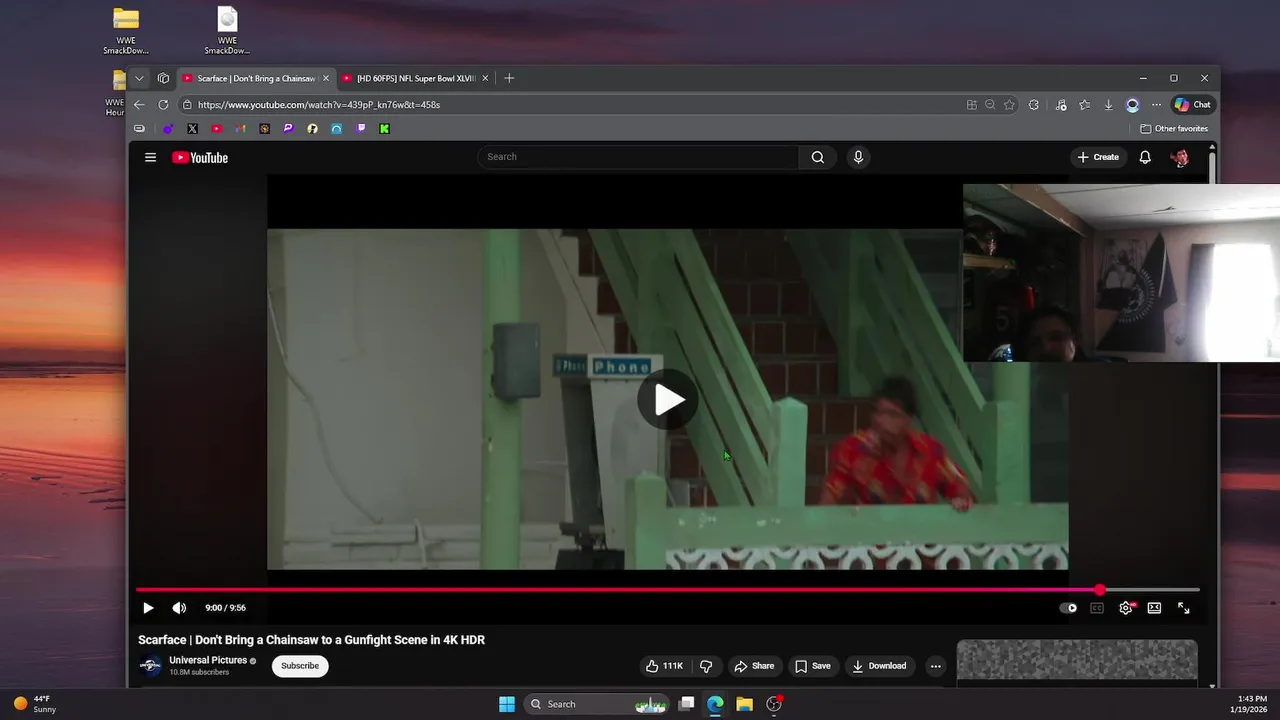Switch to the NFL Super Bowl XLVIII tab
Viewport: 1280px width, 720px height.
click(x=416, y=78)
